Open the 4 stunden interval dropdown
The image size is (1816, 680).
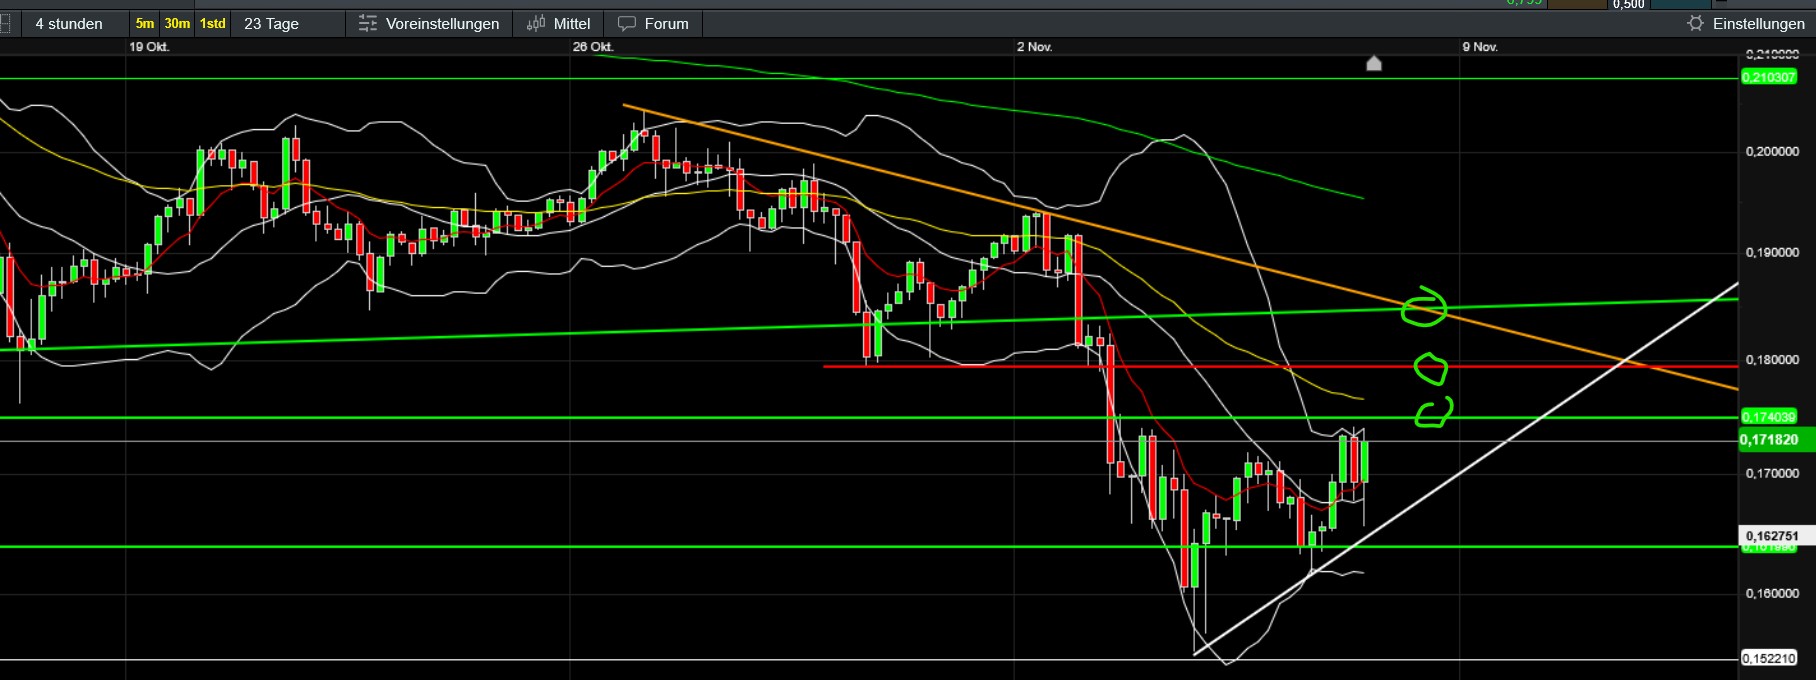coord(69,23)
